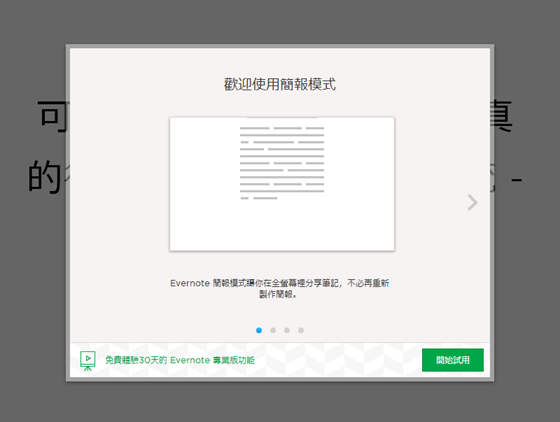Screen dimensions: 560x422
Task: Click the 免費體驗30天的 Evernote 專業版功能 text
Action: tap(180, 360)
